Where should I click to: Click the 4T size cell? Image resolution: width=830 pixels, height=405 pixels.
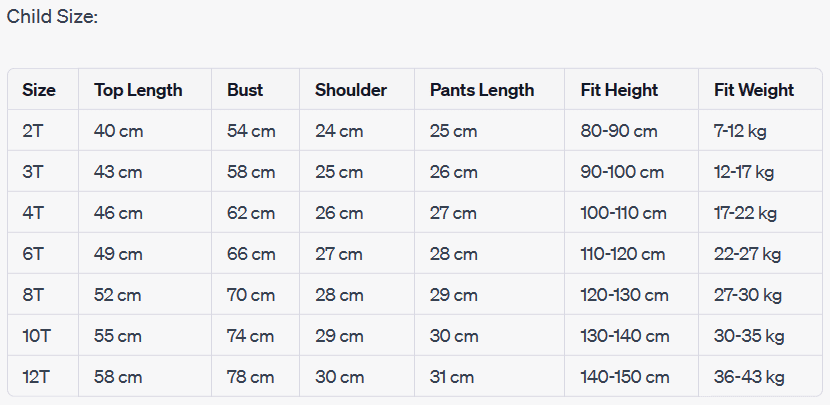(x=33, y=213)
